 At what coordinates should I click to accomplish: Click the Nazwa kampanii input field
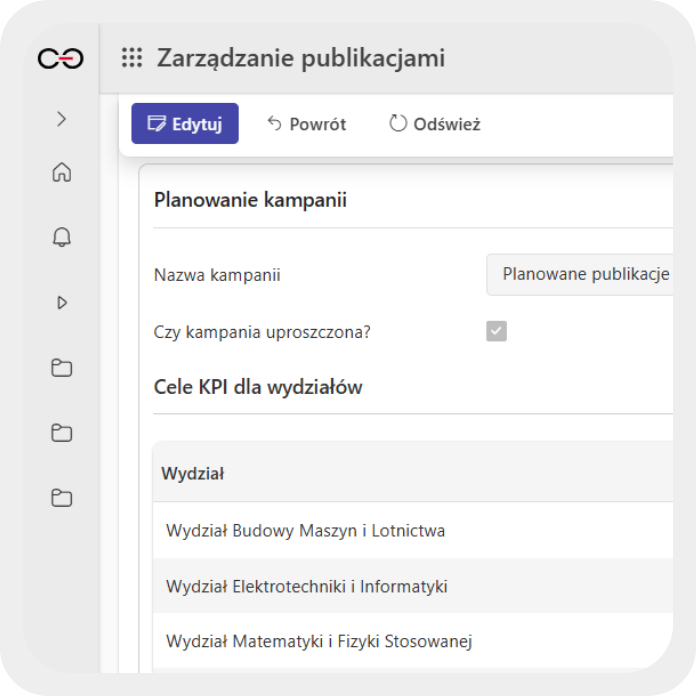pos(580,275)
